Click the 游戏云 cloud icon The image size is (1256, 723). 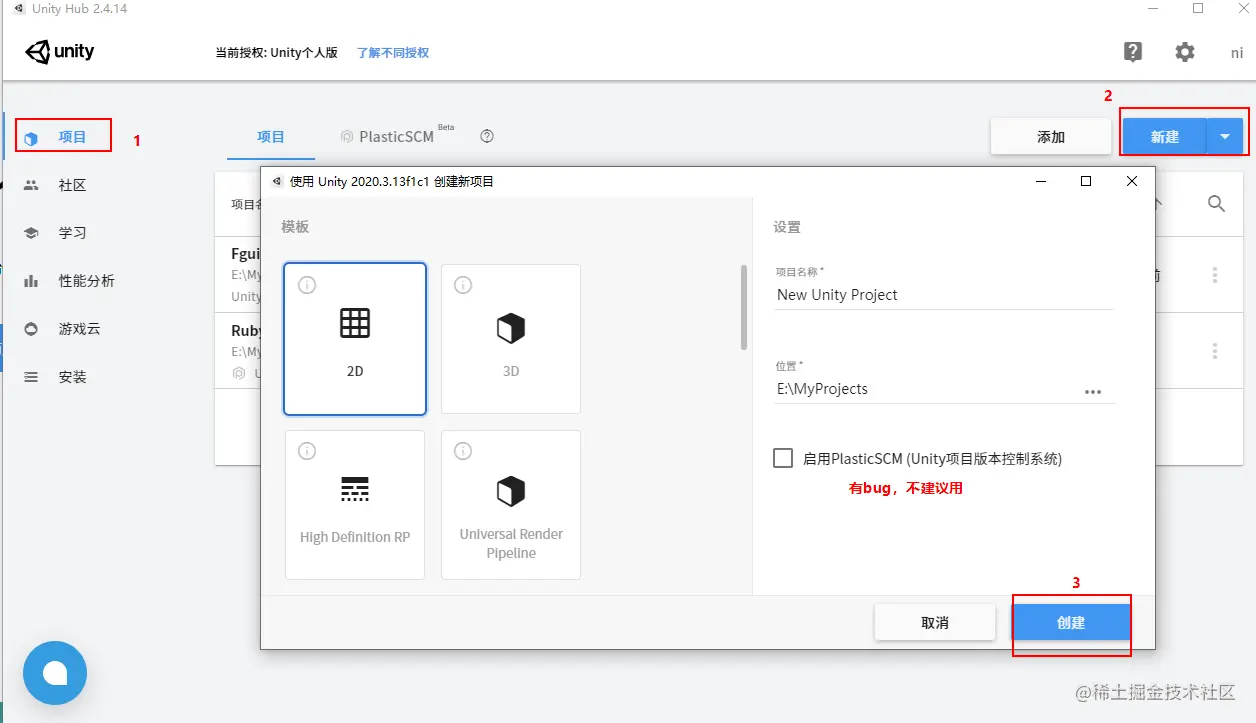click(x=31, y=329)
